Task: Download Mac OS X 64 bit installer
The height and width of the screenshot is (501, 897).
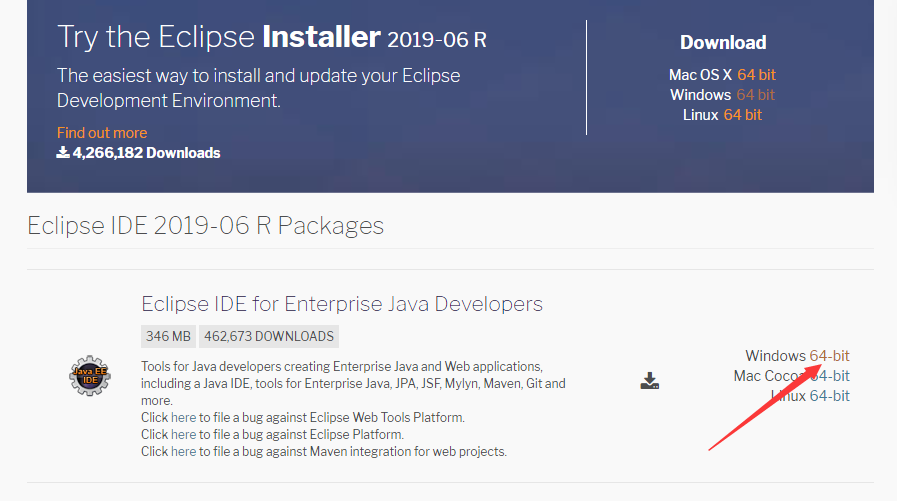Action: click(x=756, y=75)
